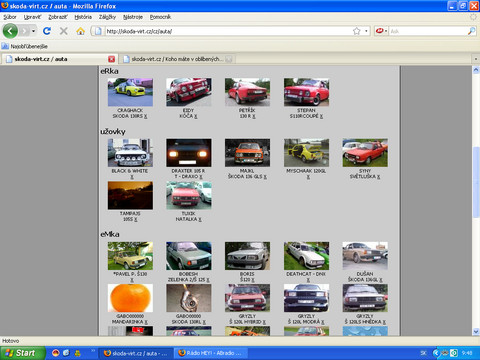Click the Ask search input field
The width and height of the screenshot is (480, 360).
pyautogui.click(x=428, y=31)
